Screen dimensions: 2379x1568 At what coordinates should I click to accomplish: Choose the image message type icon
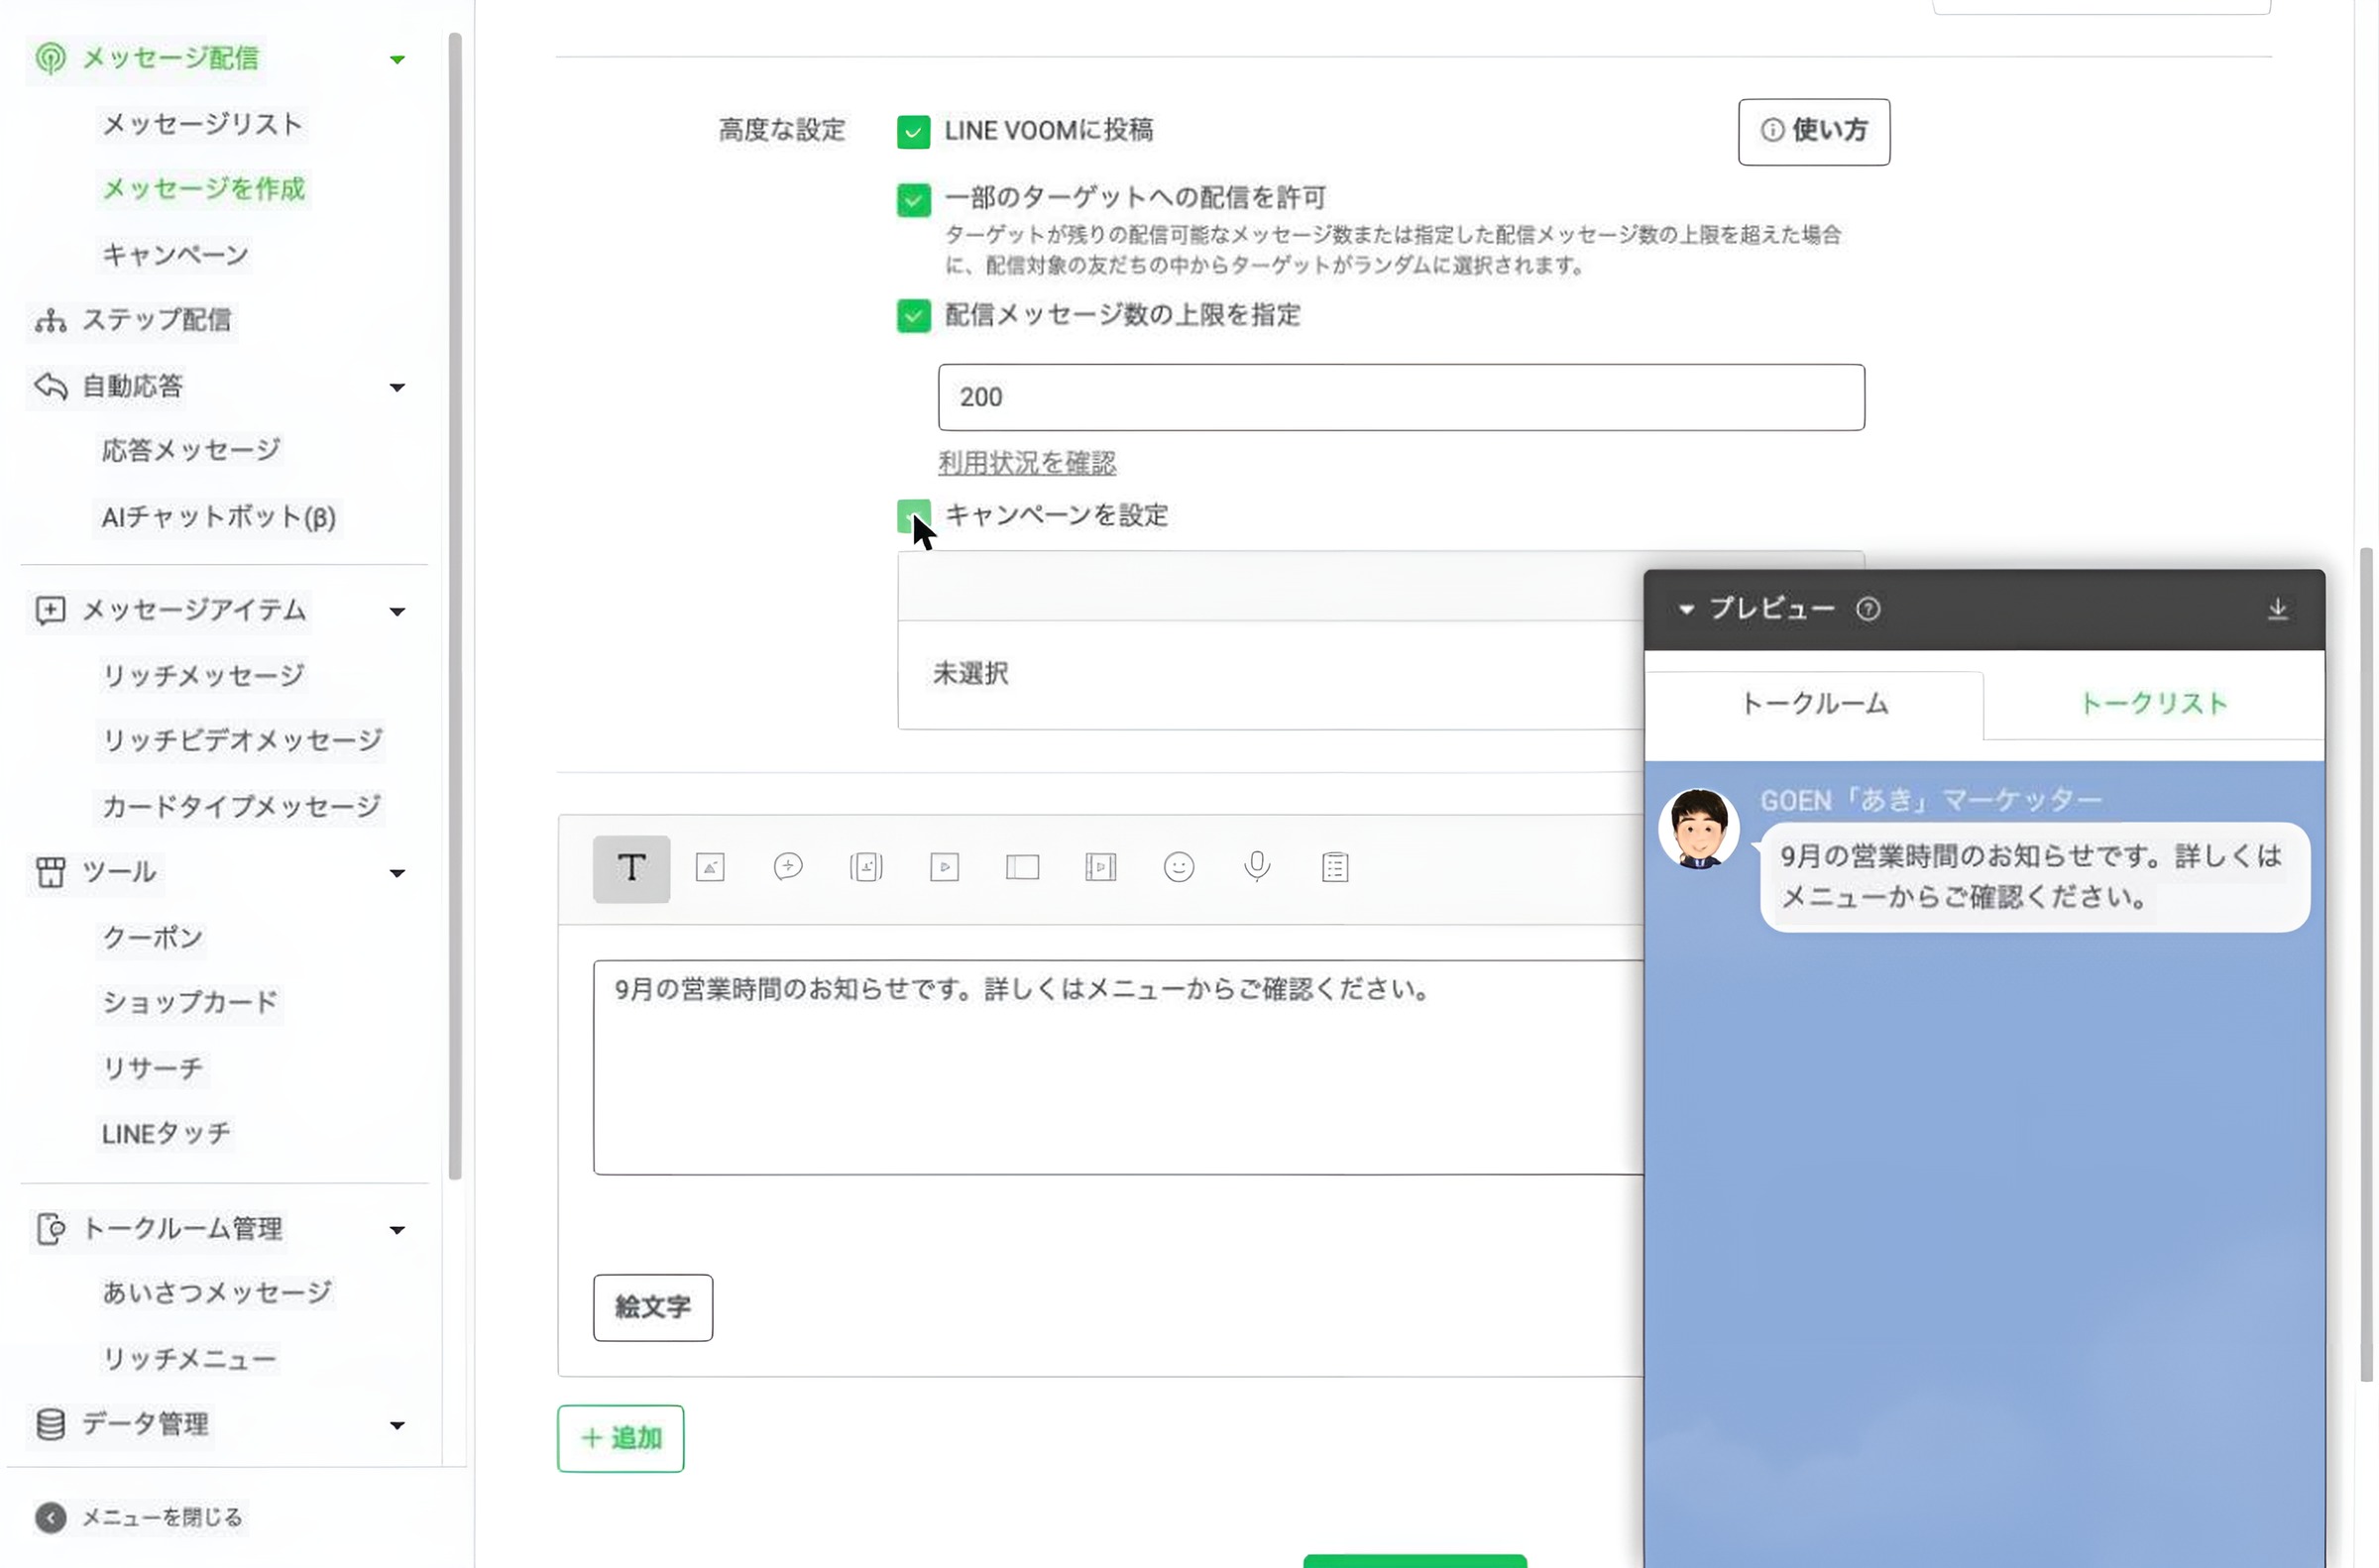pyautogui.click(x=710, y=867)
